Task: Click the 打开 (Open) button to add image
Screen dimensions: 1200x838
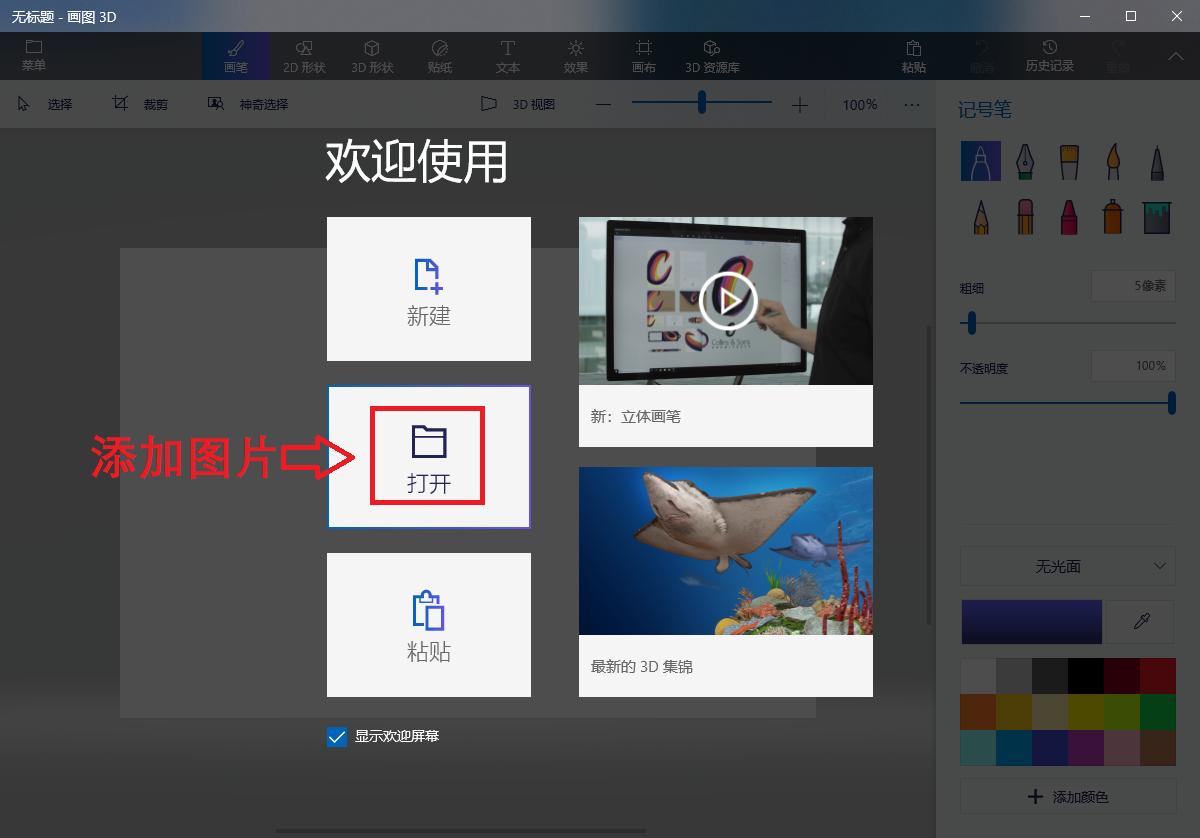Action: click(428, 456)
